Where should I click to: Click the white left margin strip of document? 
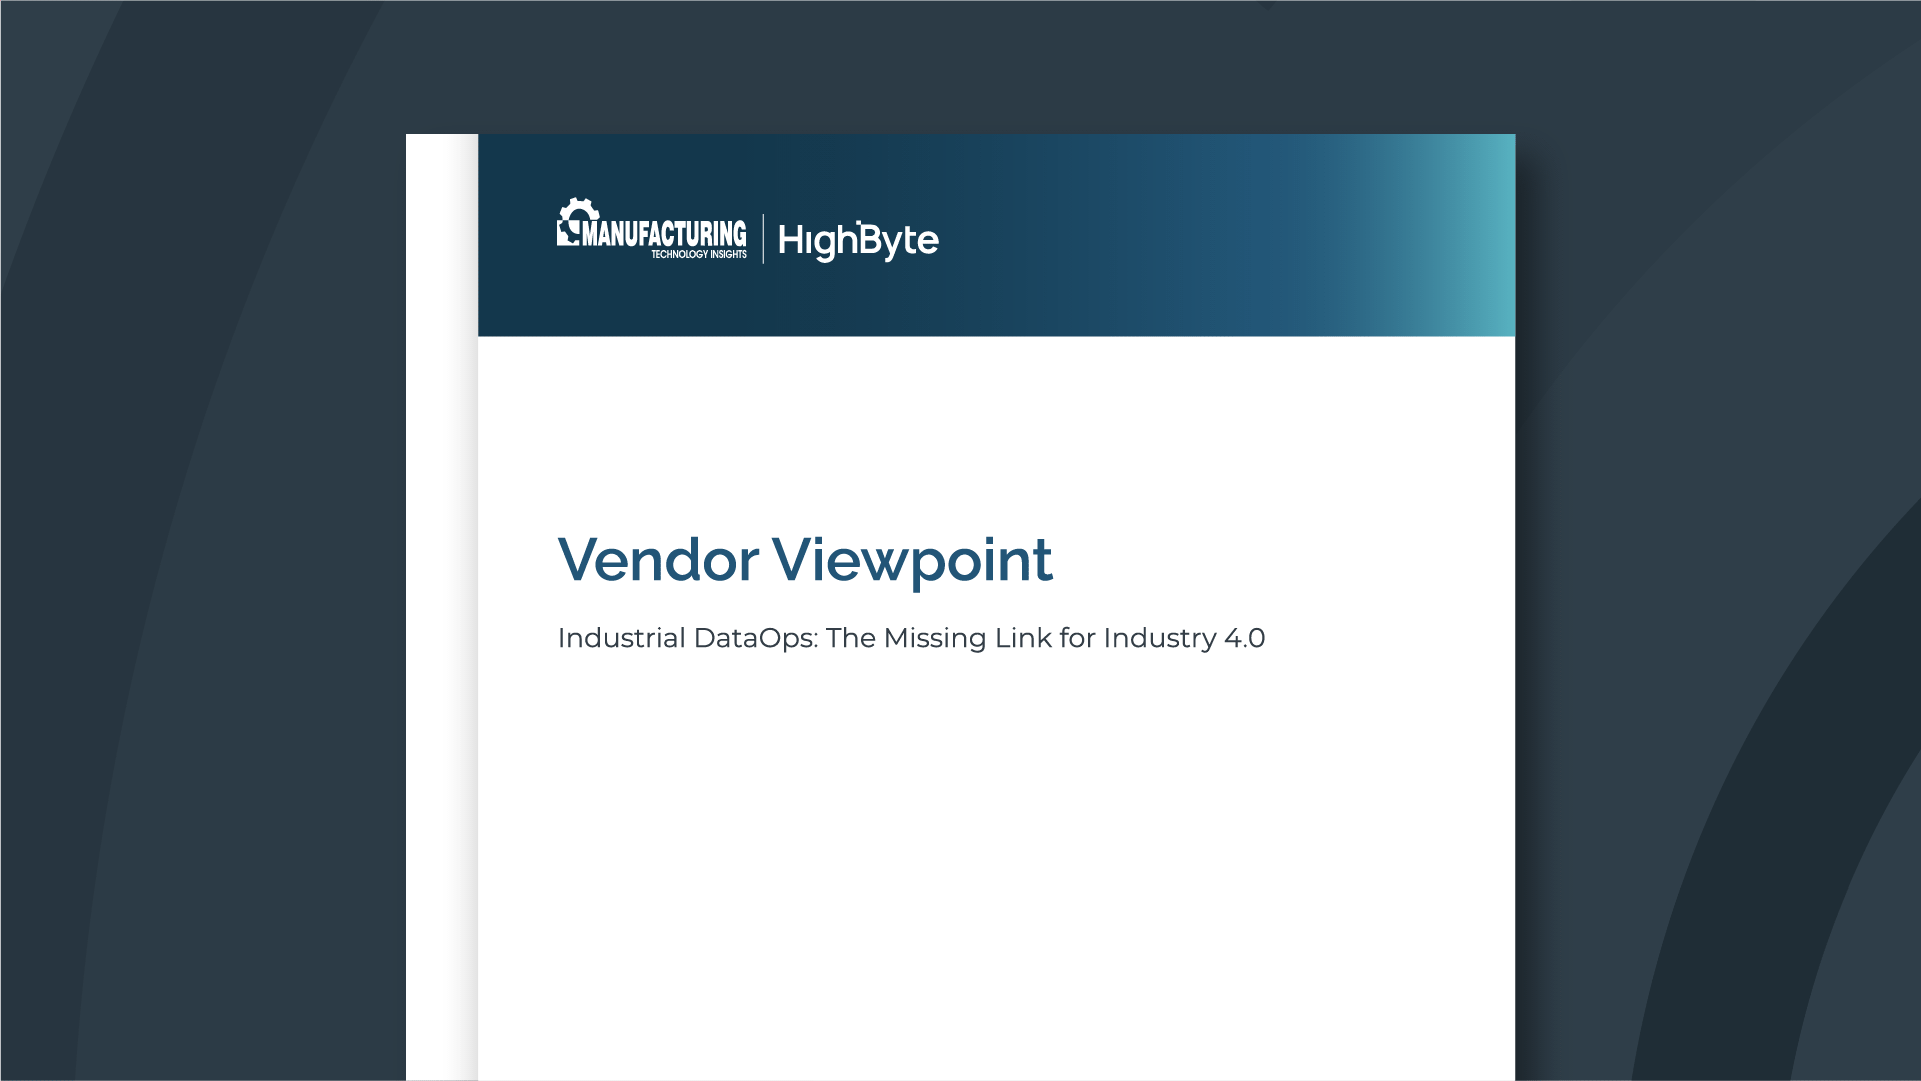point(441,600)
